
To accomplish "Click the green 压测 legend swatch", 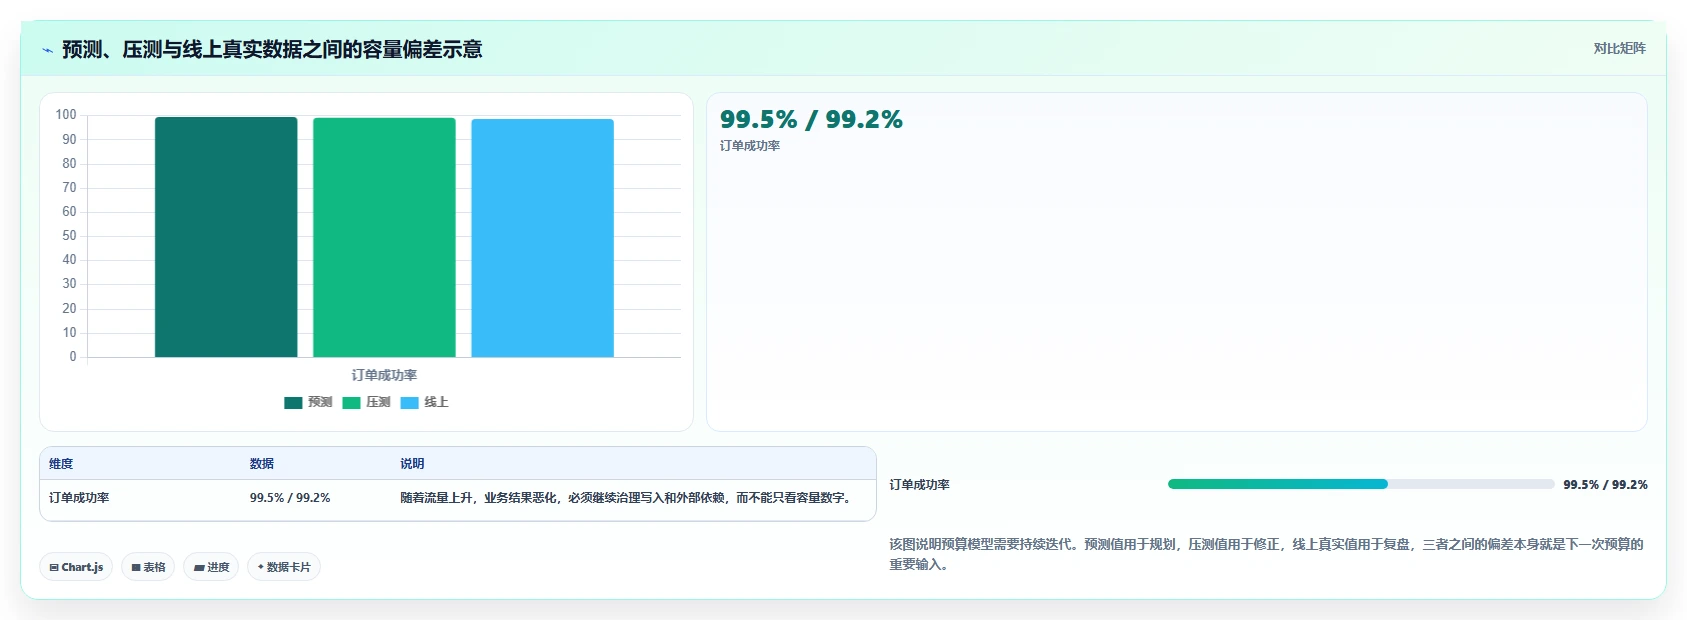I will 351,403.
